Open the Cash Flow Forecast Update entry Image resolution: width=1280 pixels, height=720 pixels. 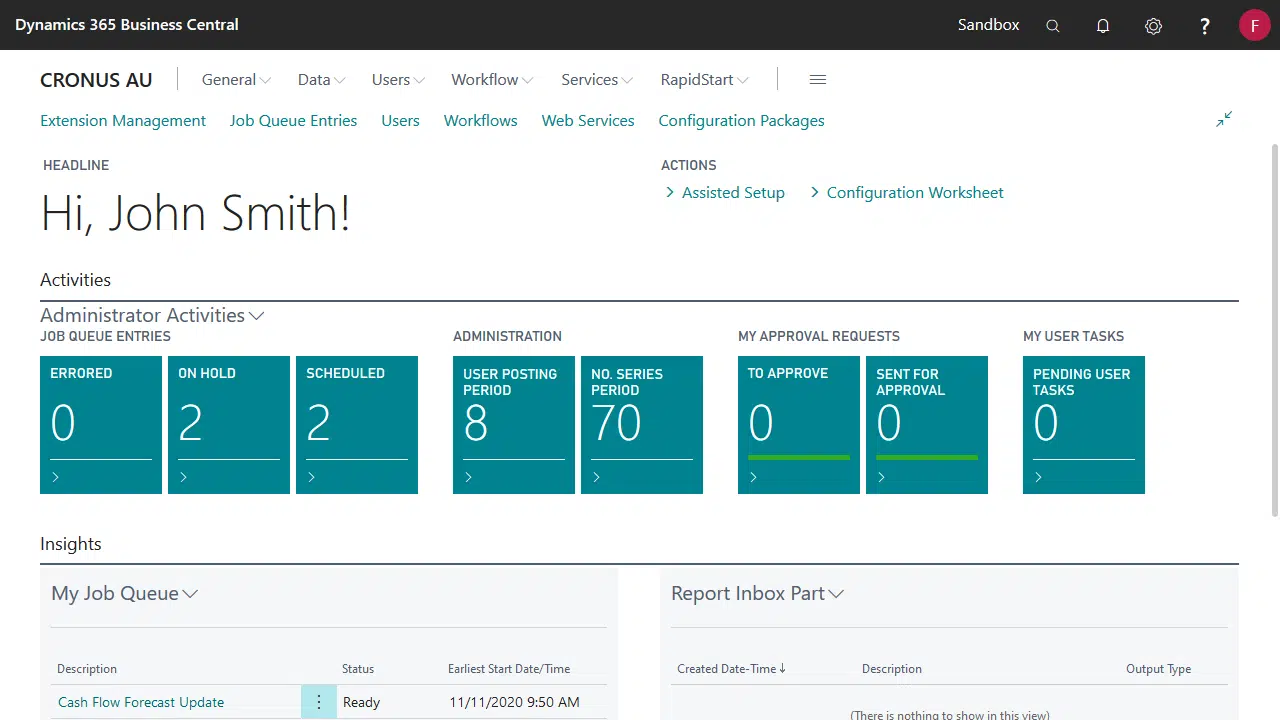click(x=141, y=702)
